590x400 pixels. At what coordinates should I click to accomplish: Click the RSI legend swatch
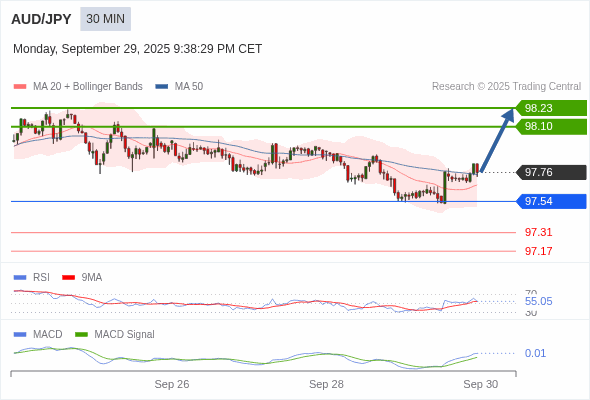tap(20, 278)
